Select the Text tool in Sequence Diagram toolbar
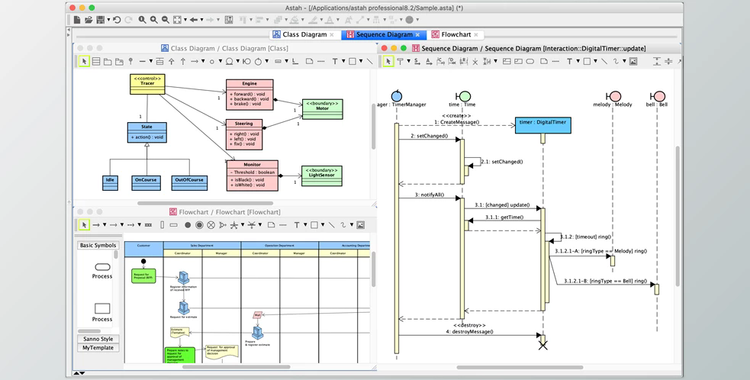The width and height of the screenshot is (750, 380). click(x=569, y=61)
